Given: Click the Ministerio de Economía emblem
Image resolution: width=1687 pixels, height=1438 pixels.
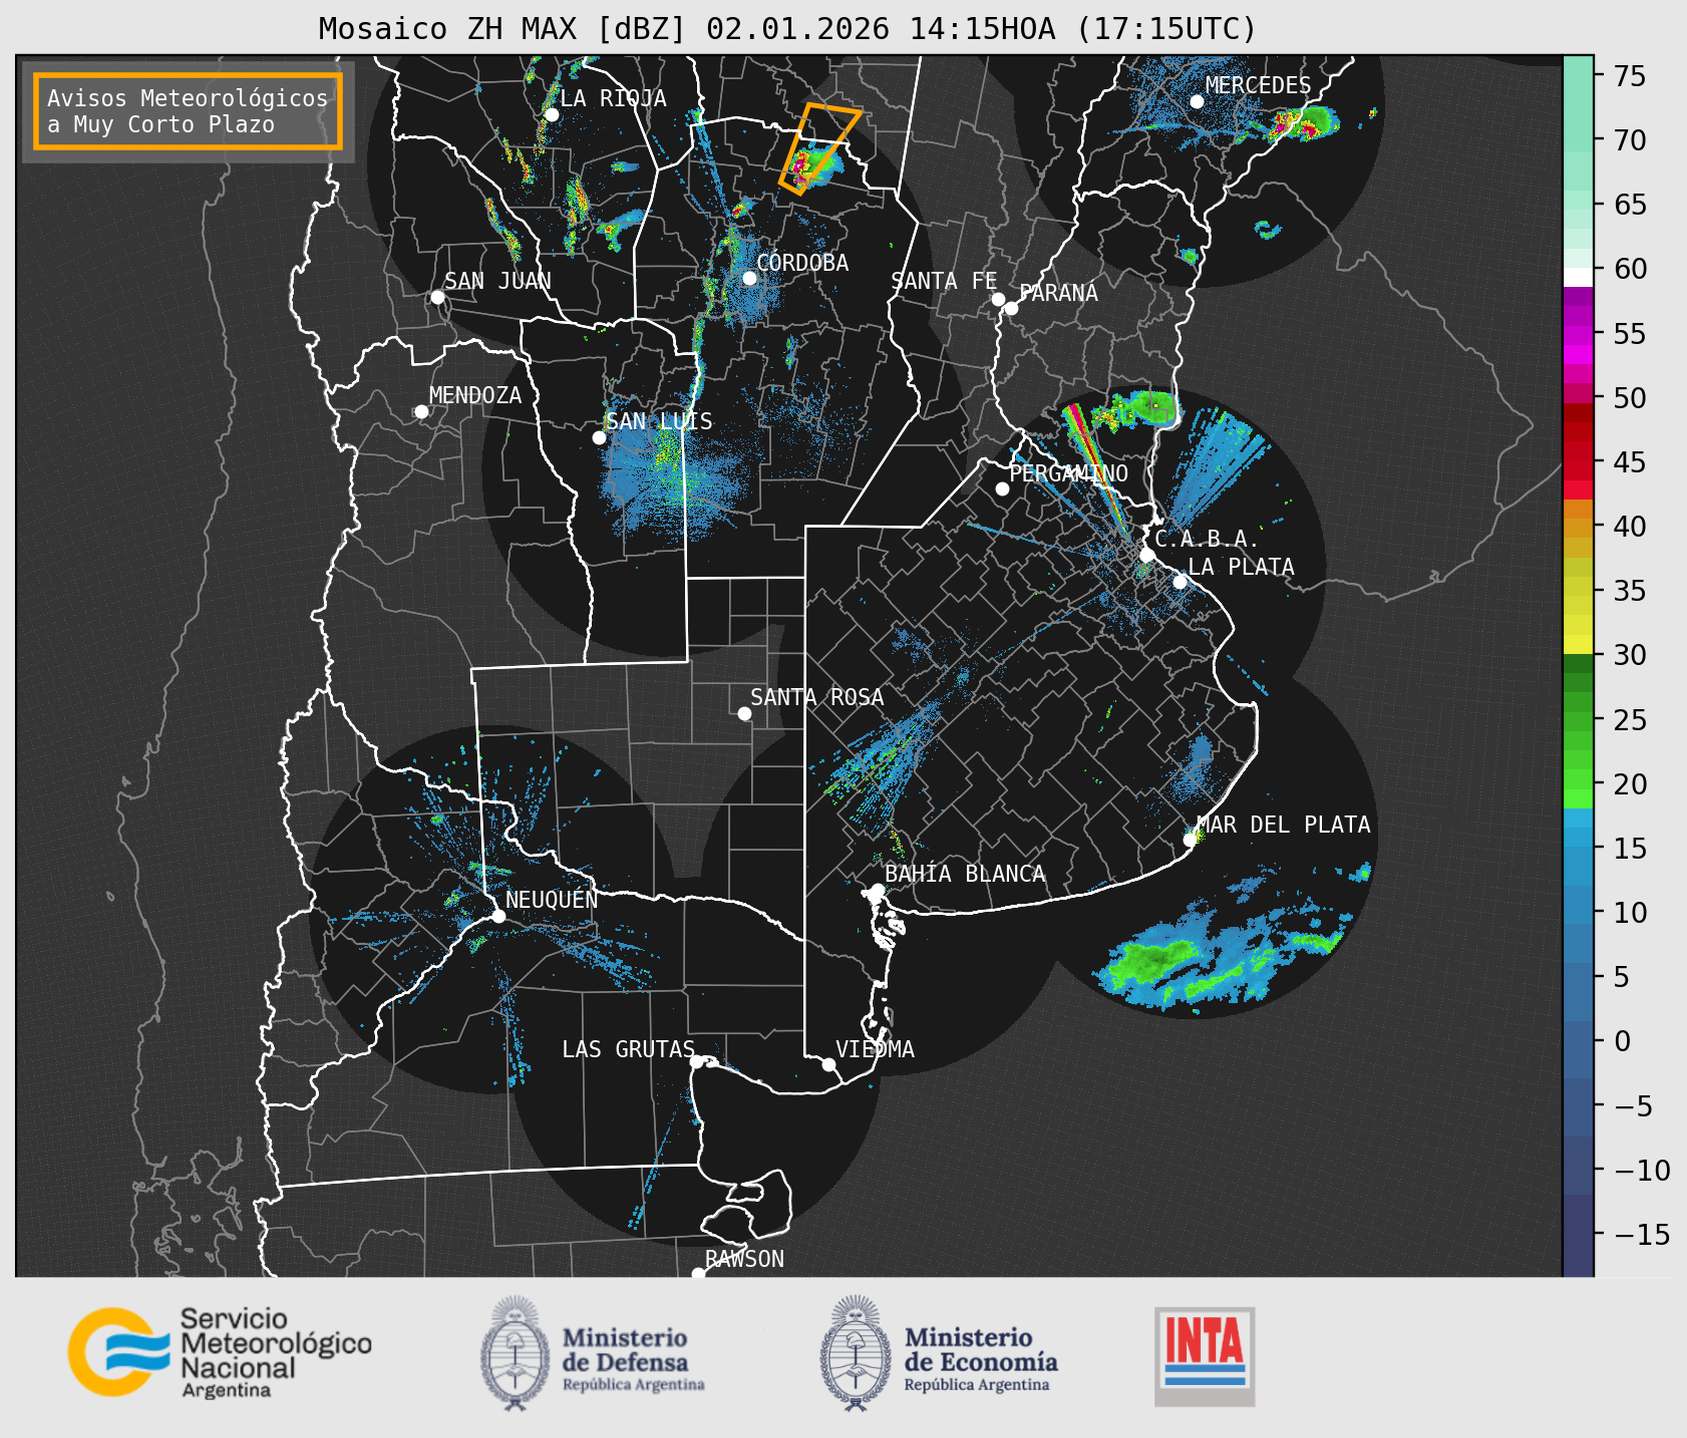Looking at the screenshot, I should (x=854, y=1353).
